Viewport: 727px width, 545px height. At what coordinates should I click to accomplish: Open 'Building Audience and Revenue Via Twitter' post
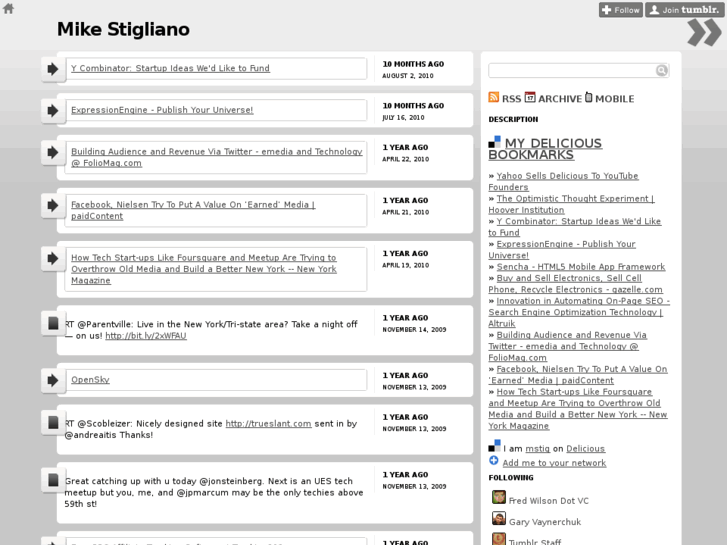click(217, 157)
